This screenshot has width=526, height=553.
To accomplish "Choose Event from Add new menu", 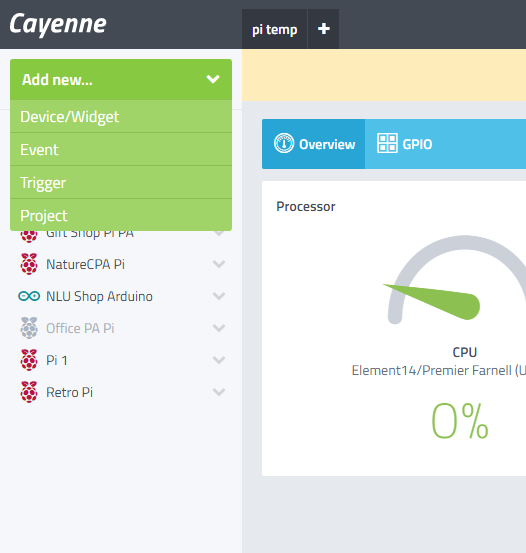I will [x=121, y=150].
